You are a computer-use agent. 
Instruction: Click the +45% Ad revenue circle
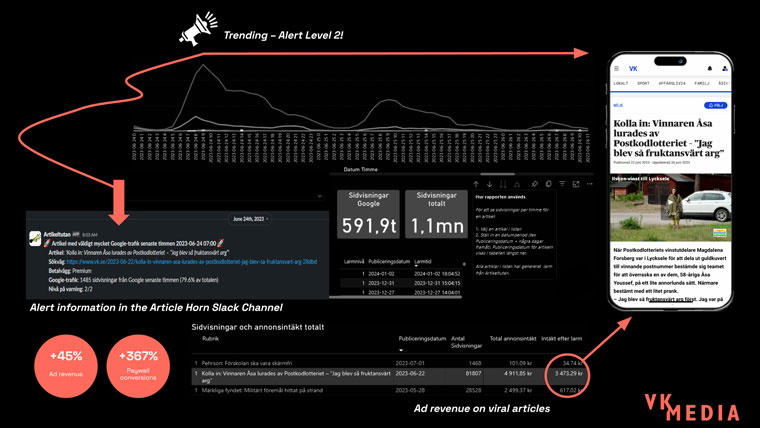[x=66, y=366]
